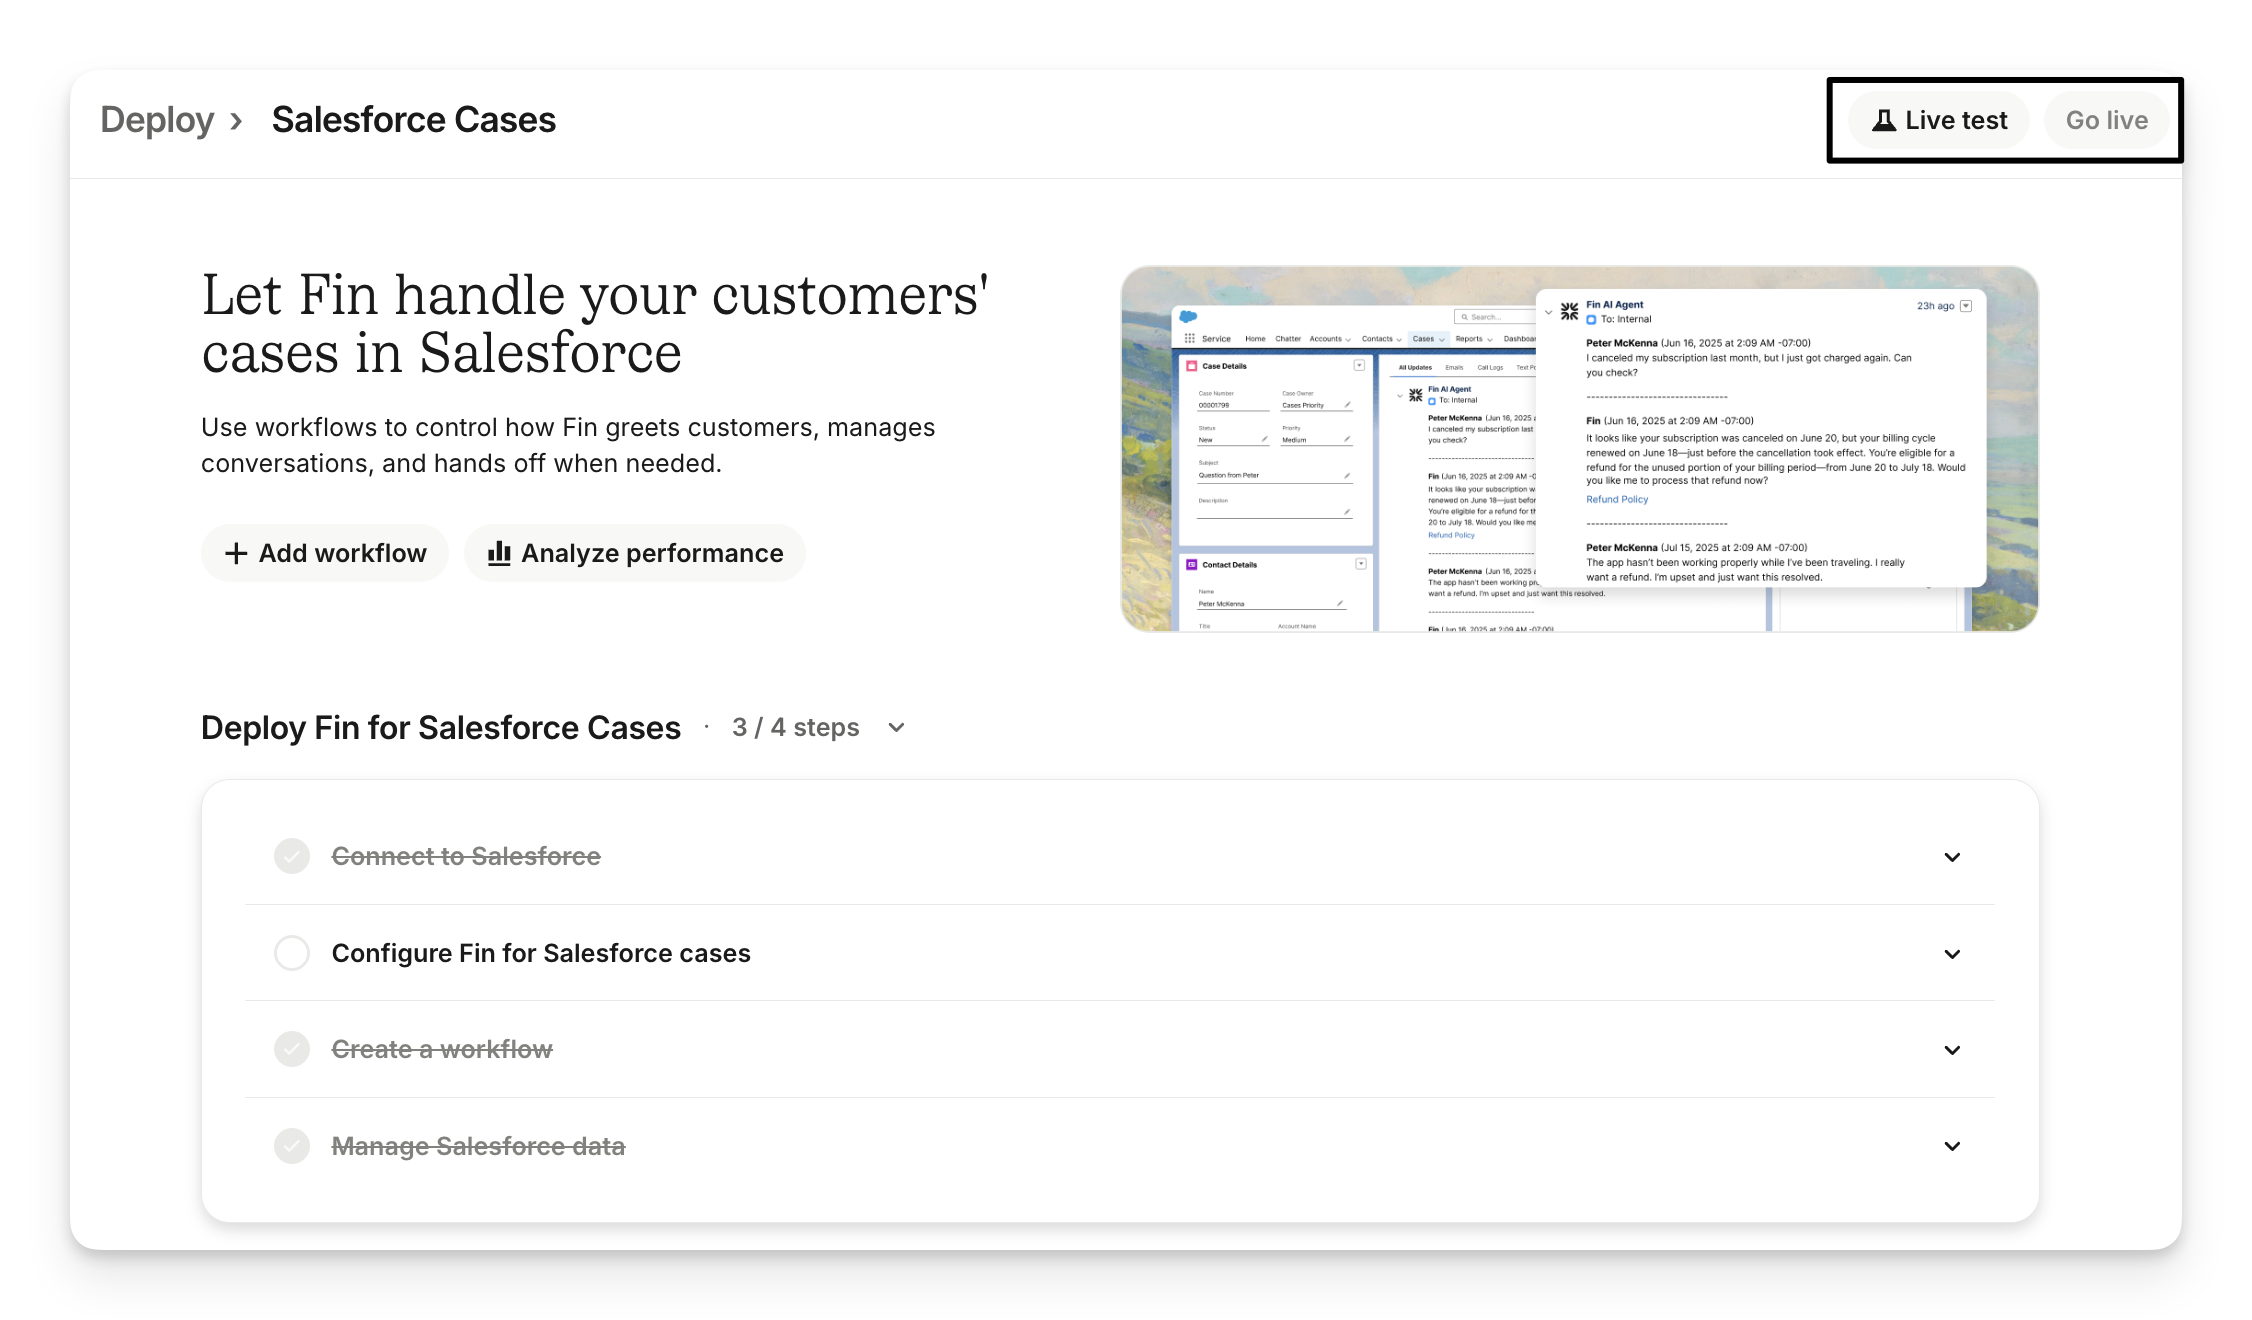Go back to the Deploy breadcrumb

tap(157, 120)
